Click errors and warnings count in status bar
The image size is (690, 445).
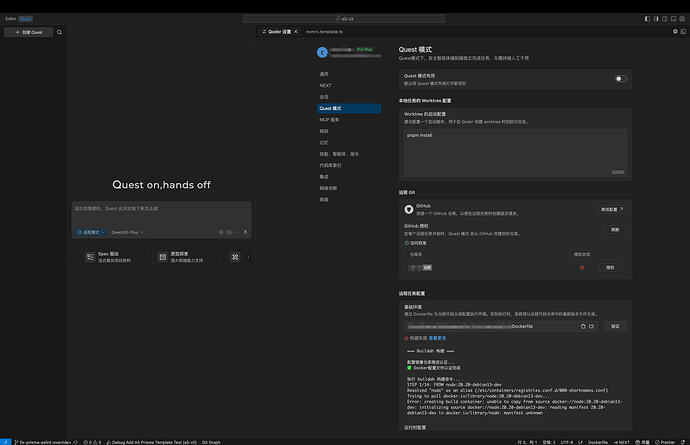click(92, 442)
